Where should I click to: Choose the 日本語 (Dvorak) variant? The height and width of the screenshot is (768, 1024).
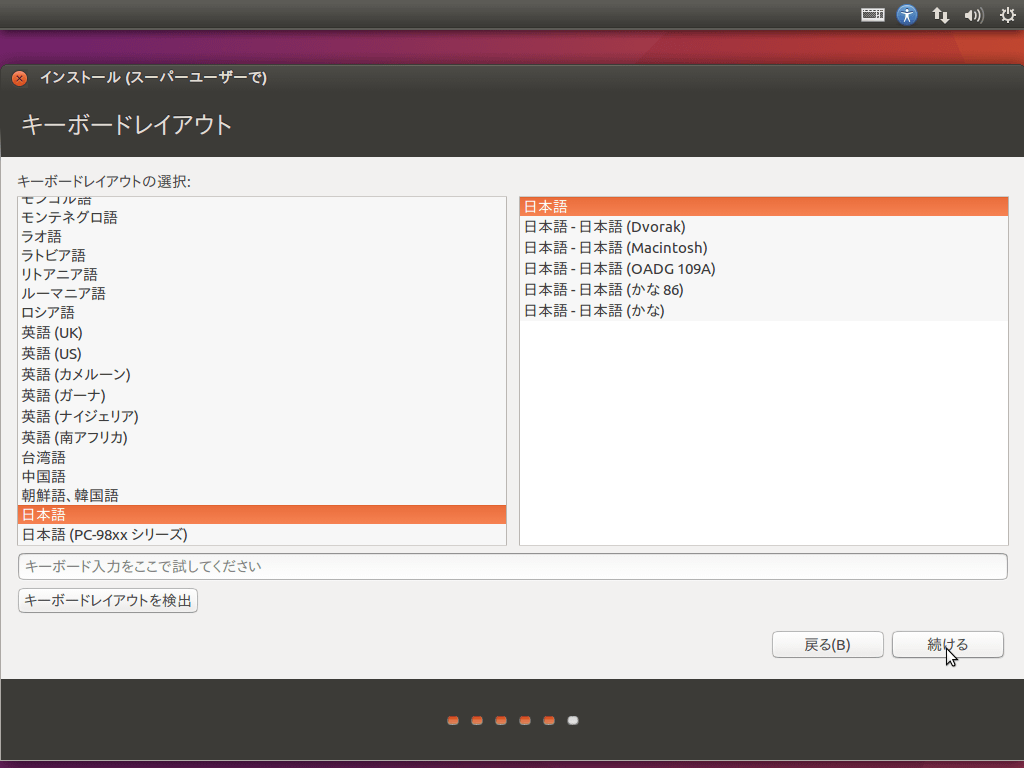[x=604, y=227]
